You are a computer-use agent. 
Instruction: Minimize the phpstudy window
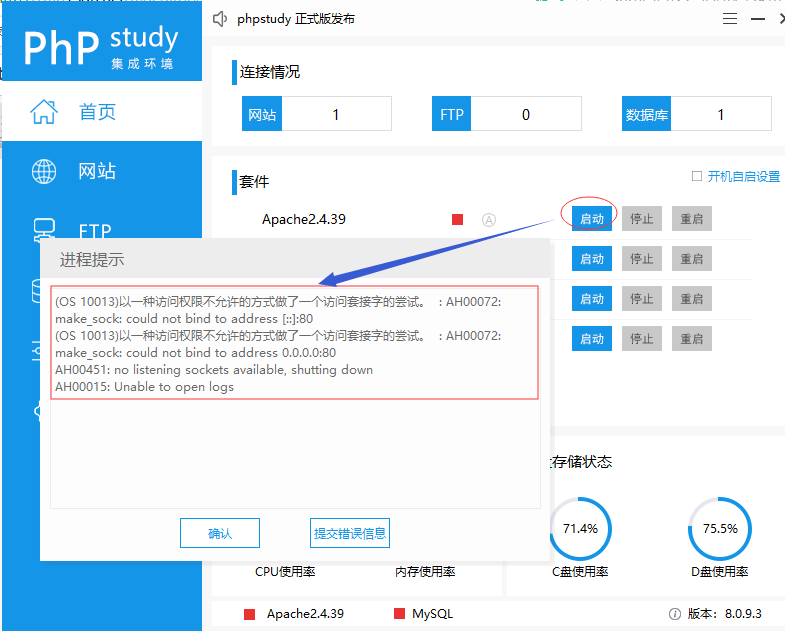[x=758, y=19]
